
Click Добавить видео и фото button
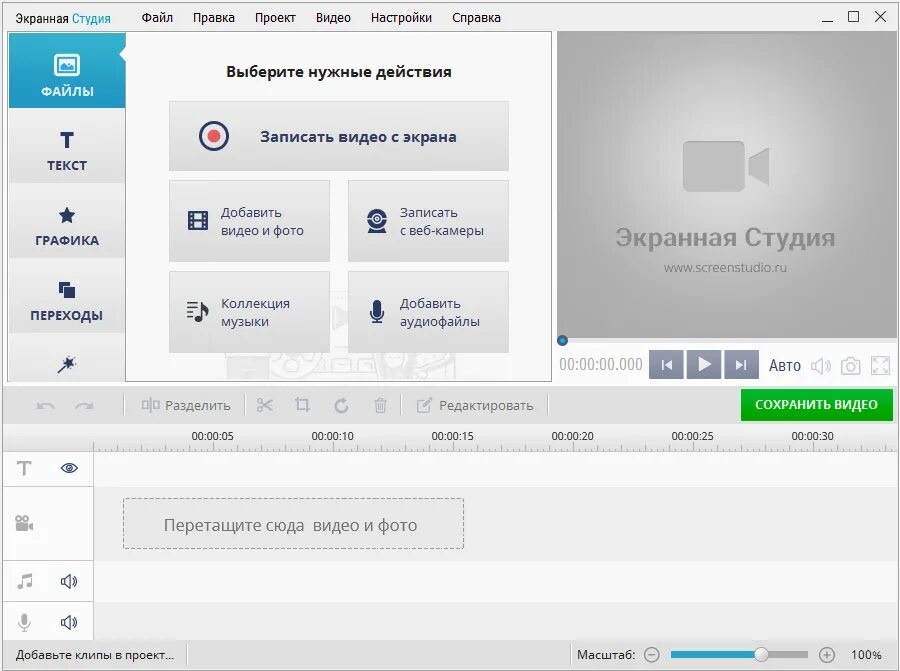[x=249, y=221]
